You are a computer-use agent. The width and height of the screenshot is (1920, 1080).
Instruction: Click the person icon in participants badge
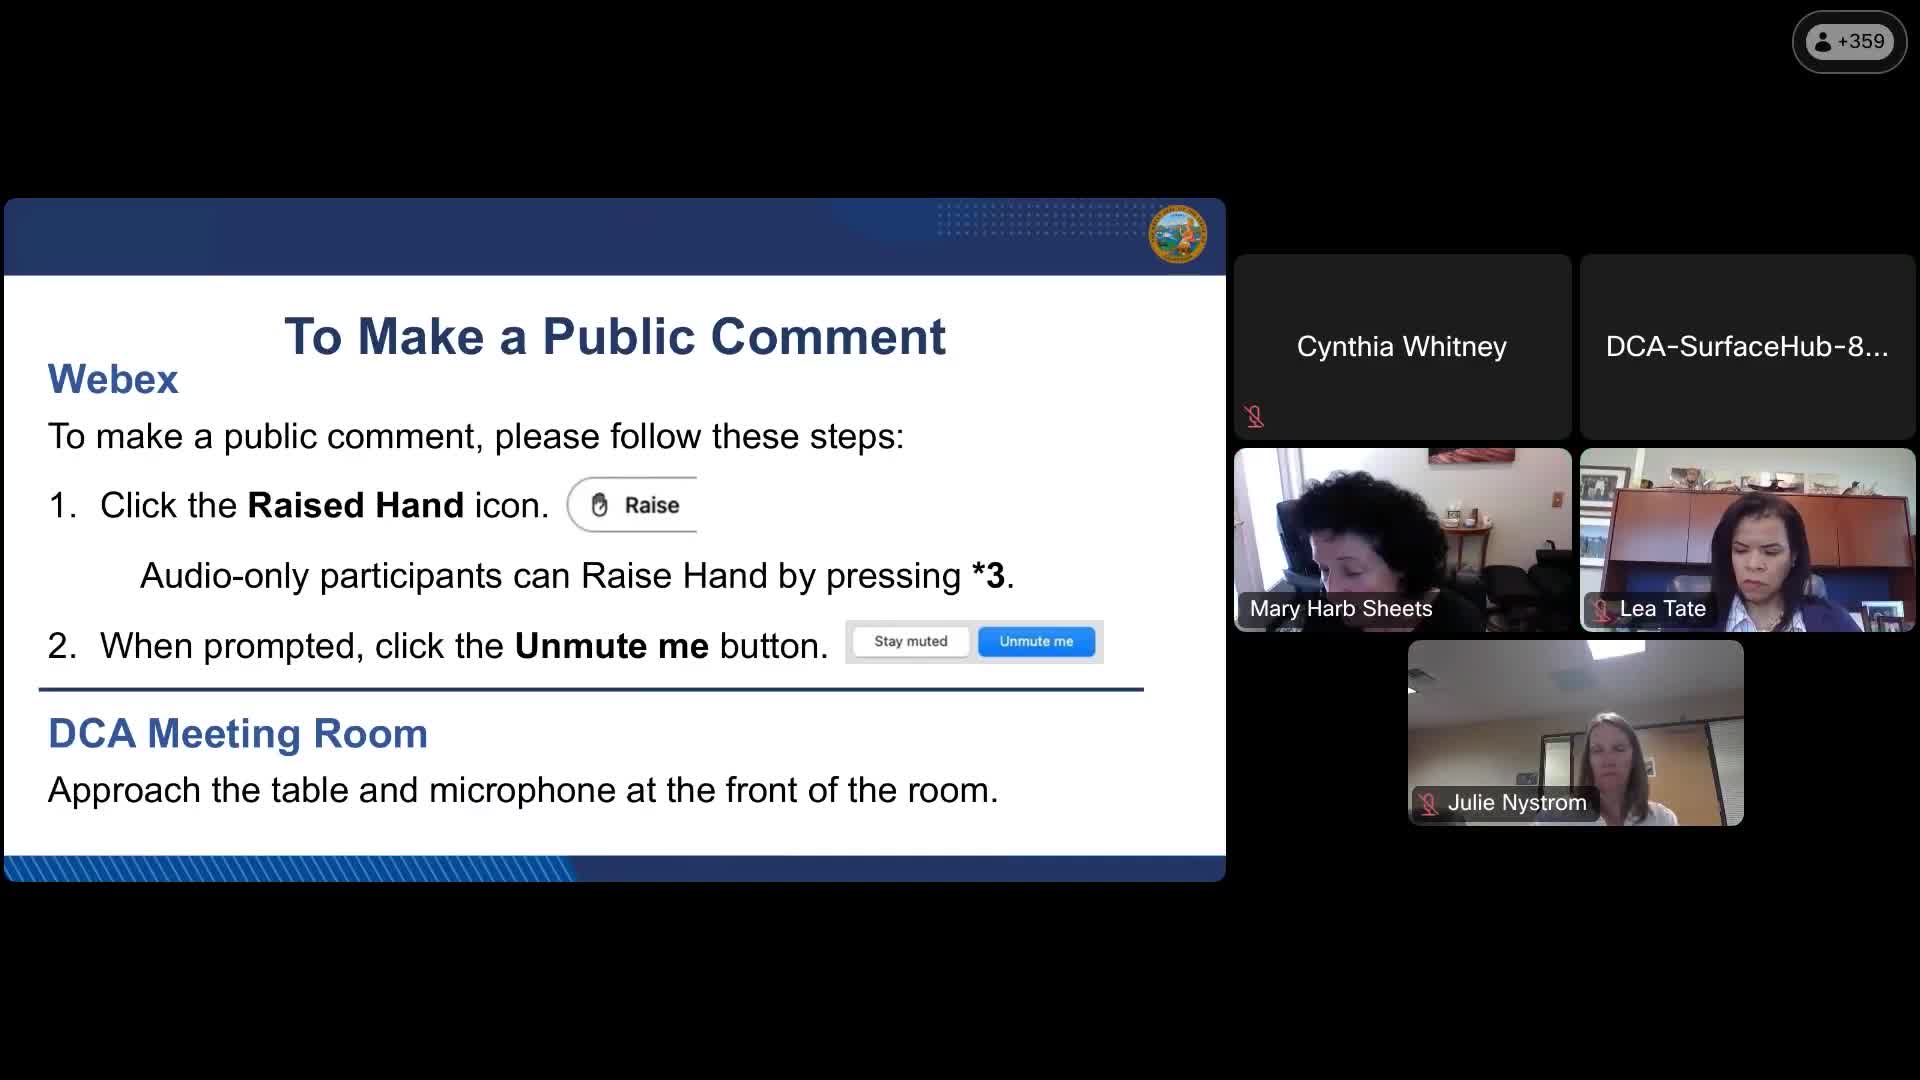(1823, 42)
